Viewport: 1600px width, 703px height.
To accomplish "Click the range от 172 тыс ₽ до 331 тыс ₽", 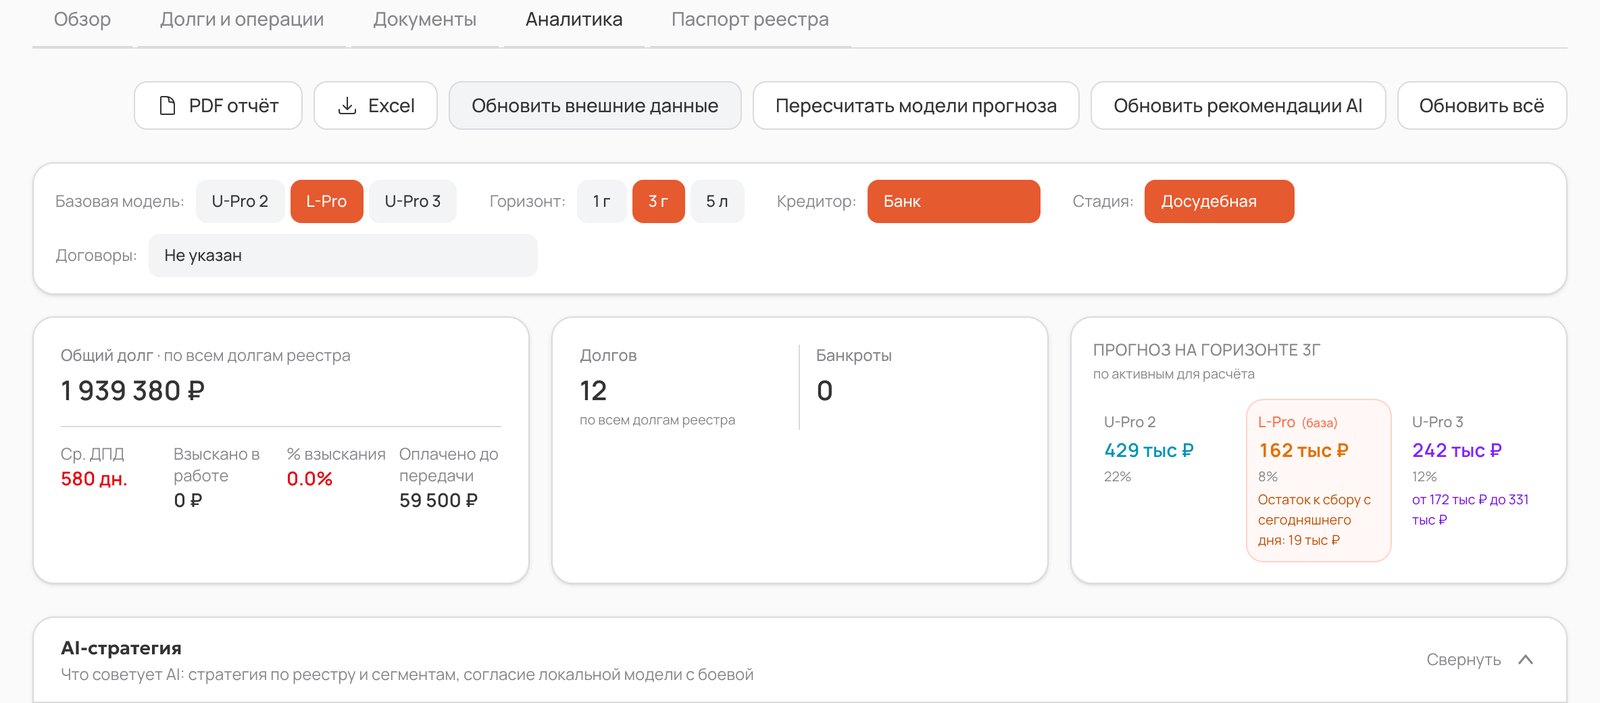I will [x=1470, y=509].
